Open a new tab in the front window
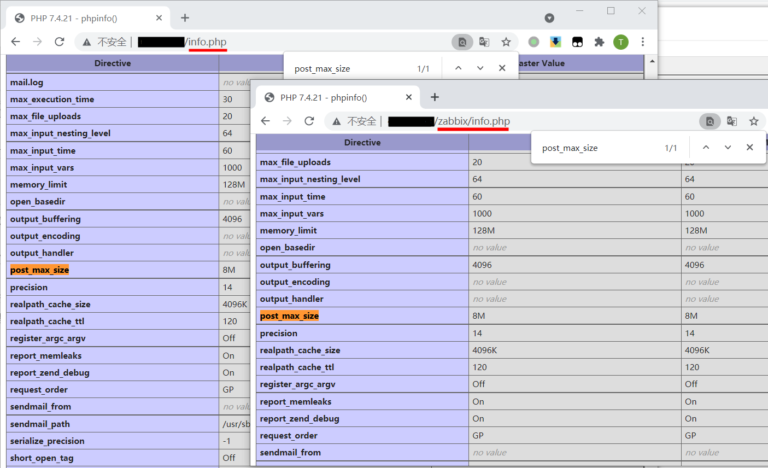This screenshot has width=768, height=468. [x=434, y=97]
